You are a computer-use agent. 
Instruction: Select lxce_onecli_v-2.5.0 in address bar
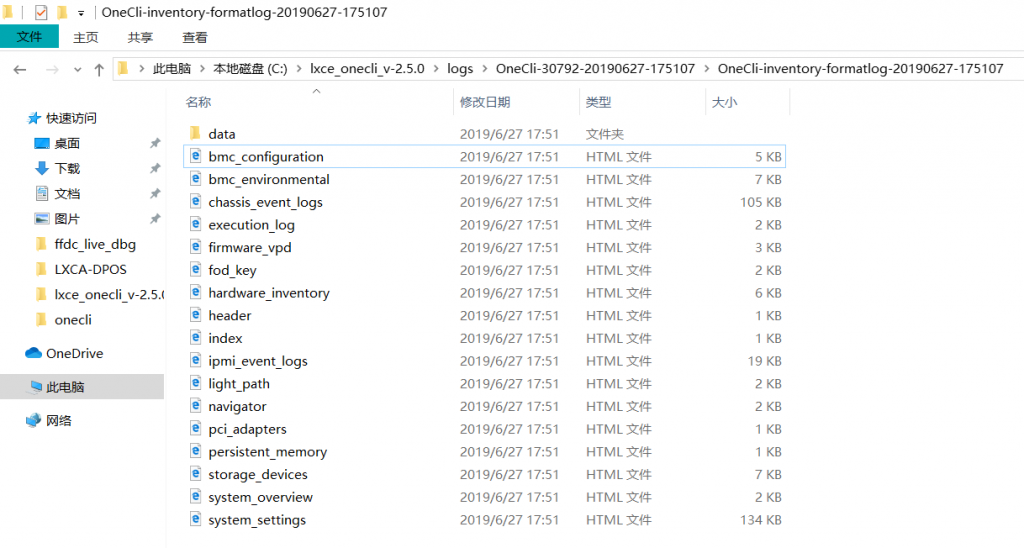click(x=367, y=69)
